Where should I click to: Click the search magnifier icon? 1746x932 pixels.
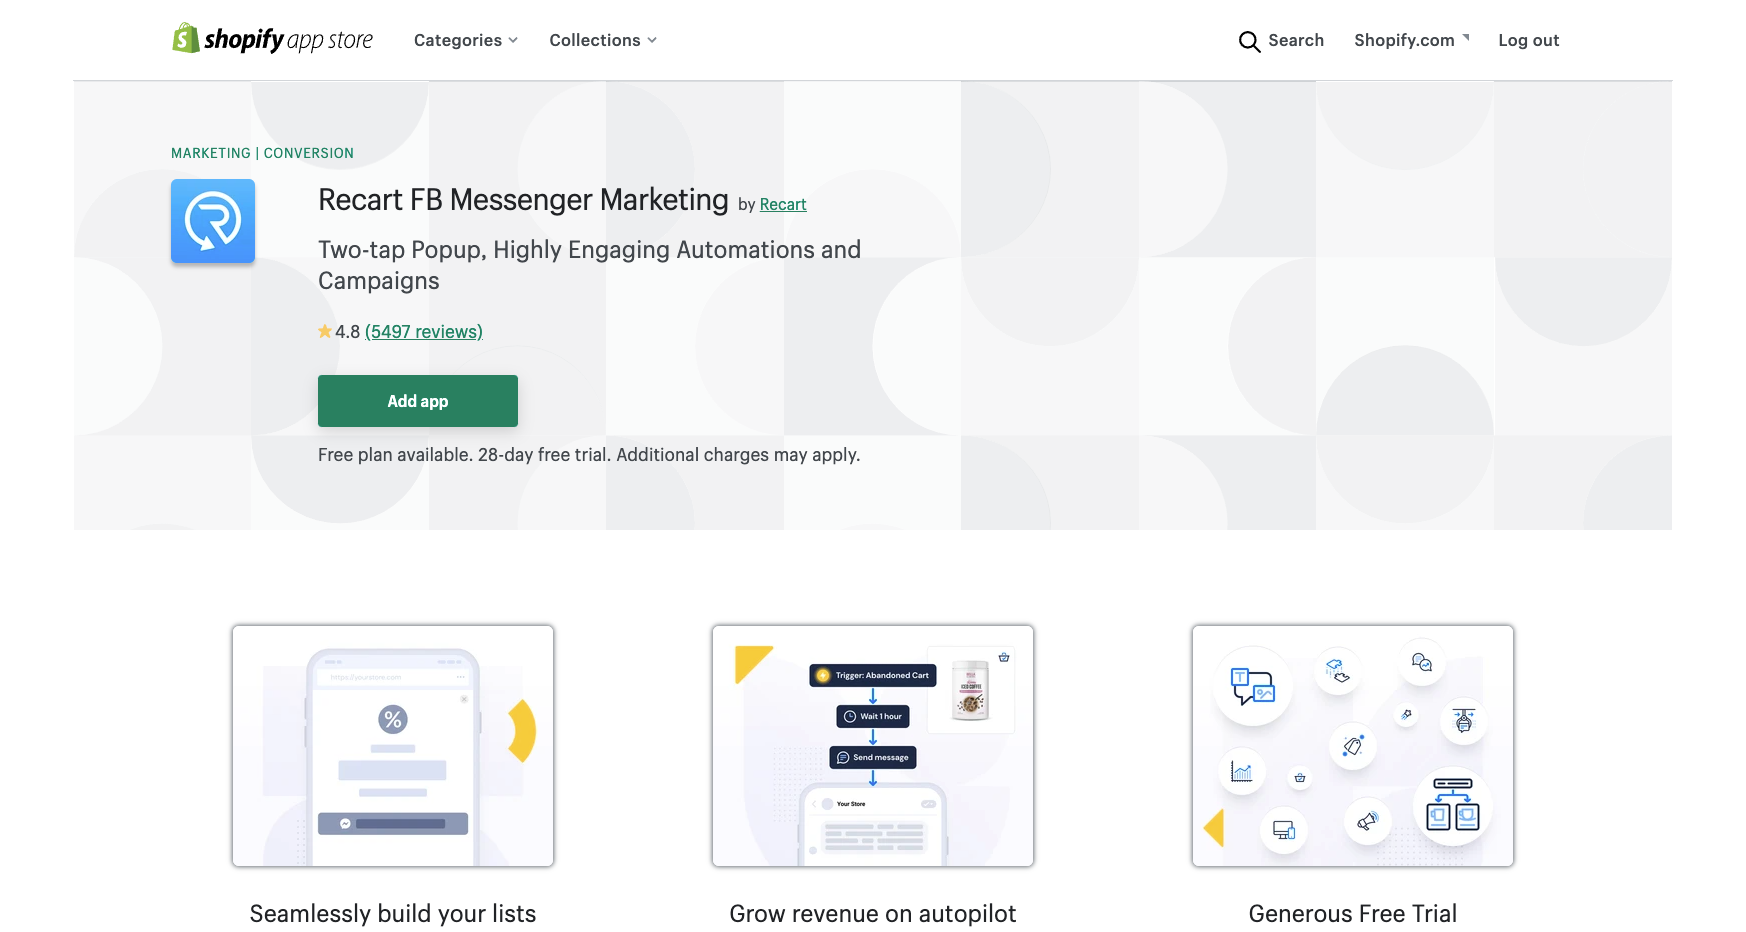[1249, 41]
